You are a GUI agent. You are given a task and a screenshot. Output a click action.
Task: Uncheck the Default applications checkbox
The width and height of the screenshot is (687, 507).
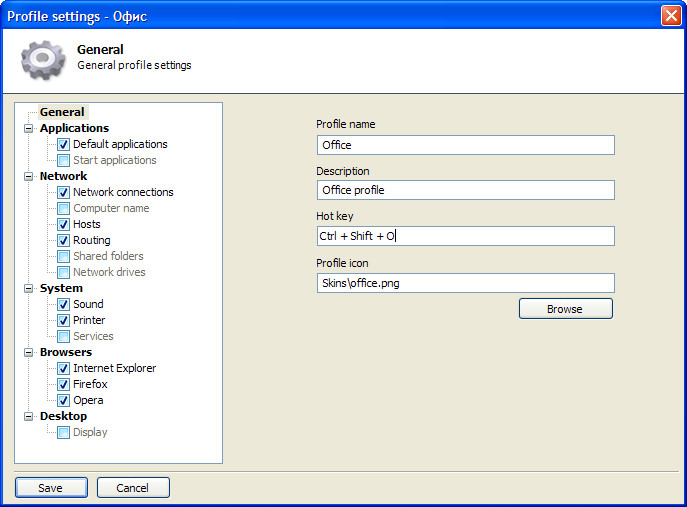[64, 144]
